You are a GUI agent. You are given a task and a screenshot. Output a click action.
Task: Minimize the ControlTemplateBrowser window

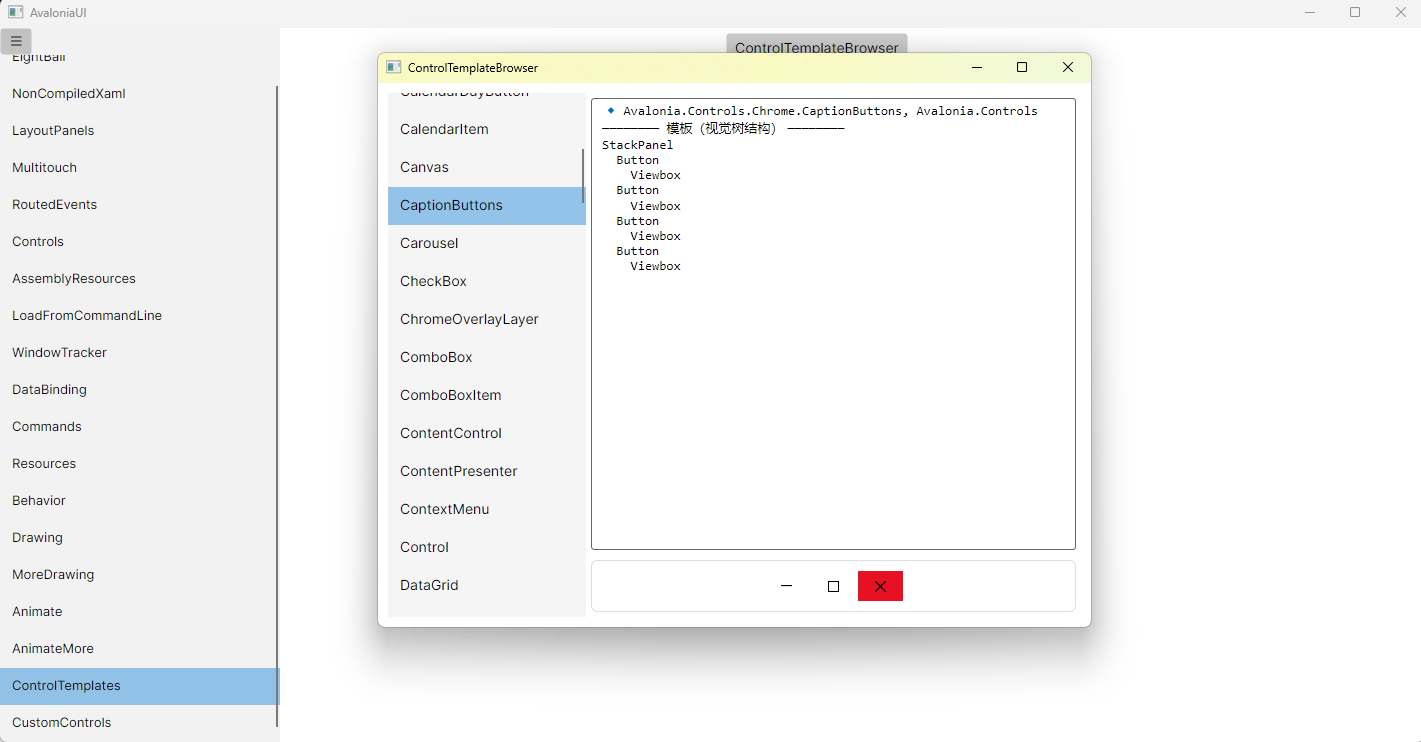point(977,67)
